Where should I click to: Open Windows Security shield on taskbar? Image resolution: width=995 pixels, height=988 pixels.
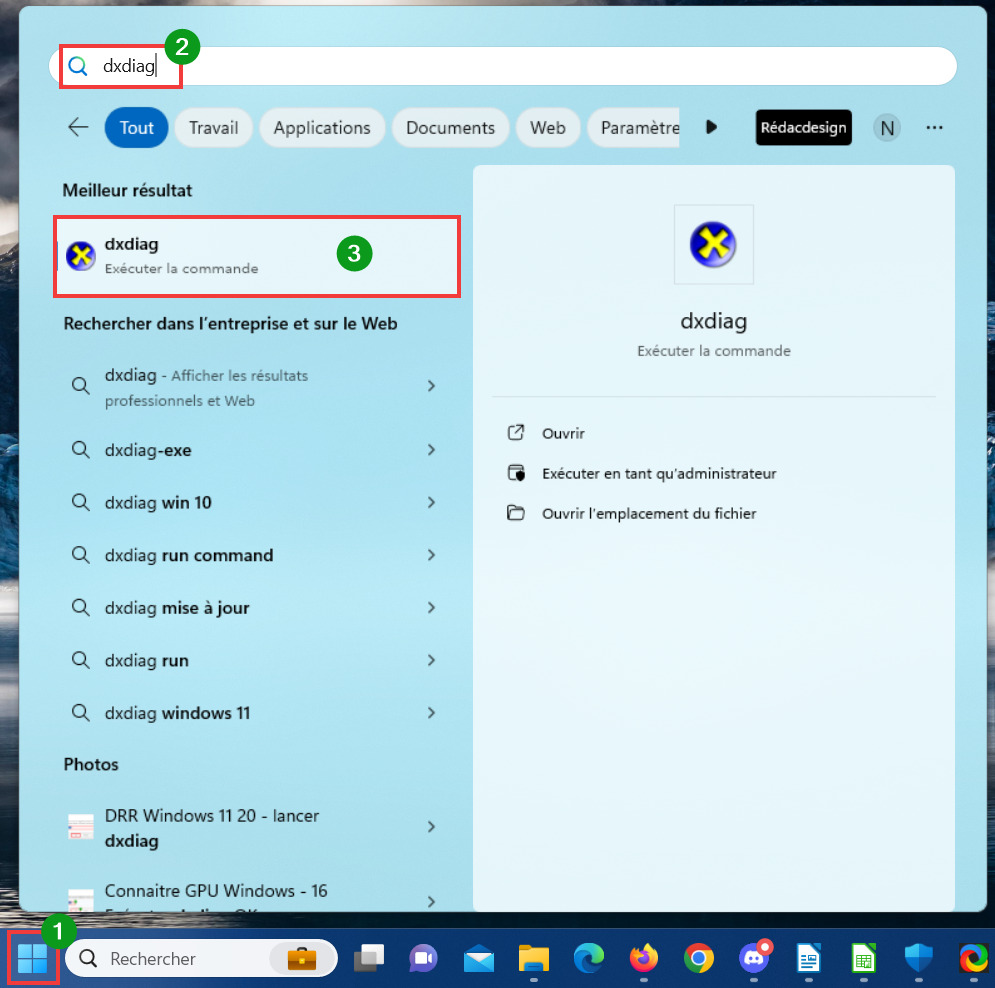[918, 958]
